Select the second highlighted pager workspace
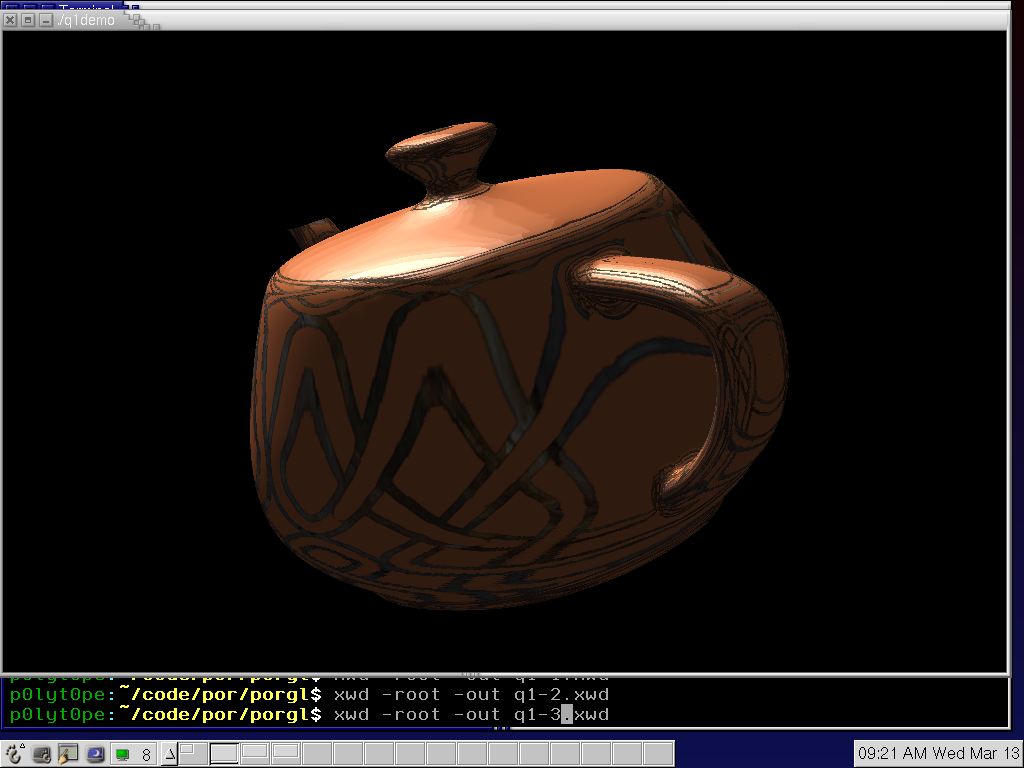Viewport: 1024px width, 768px height. coord(225,752)
